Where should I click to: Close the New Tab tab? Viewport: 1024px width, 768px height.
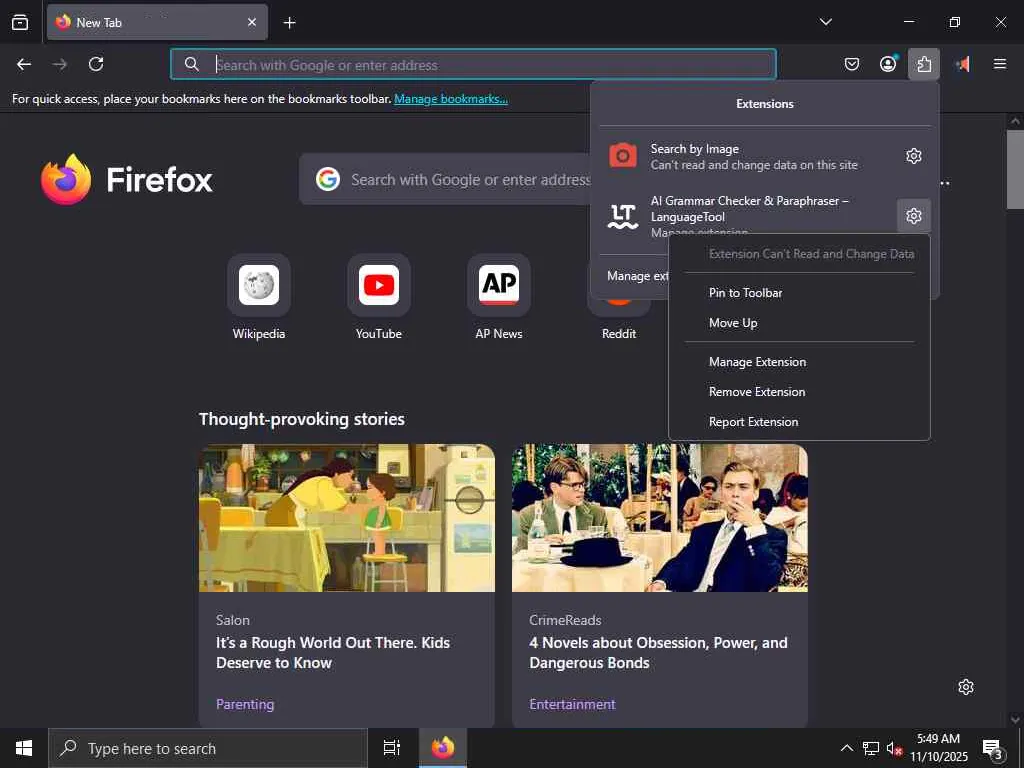[251, 22]
